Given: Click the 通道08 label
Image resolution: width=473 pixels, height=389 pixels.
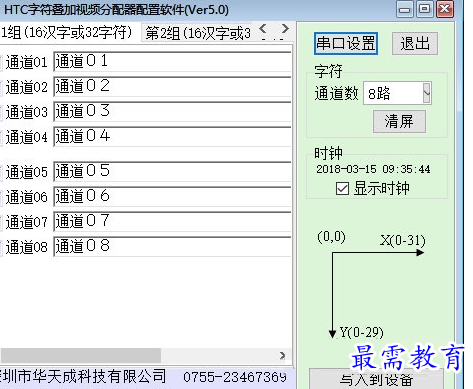Looking at the screenshot, I should point(27,247).
